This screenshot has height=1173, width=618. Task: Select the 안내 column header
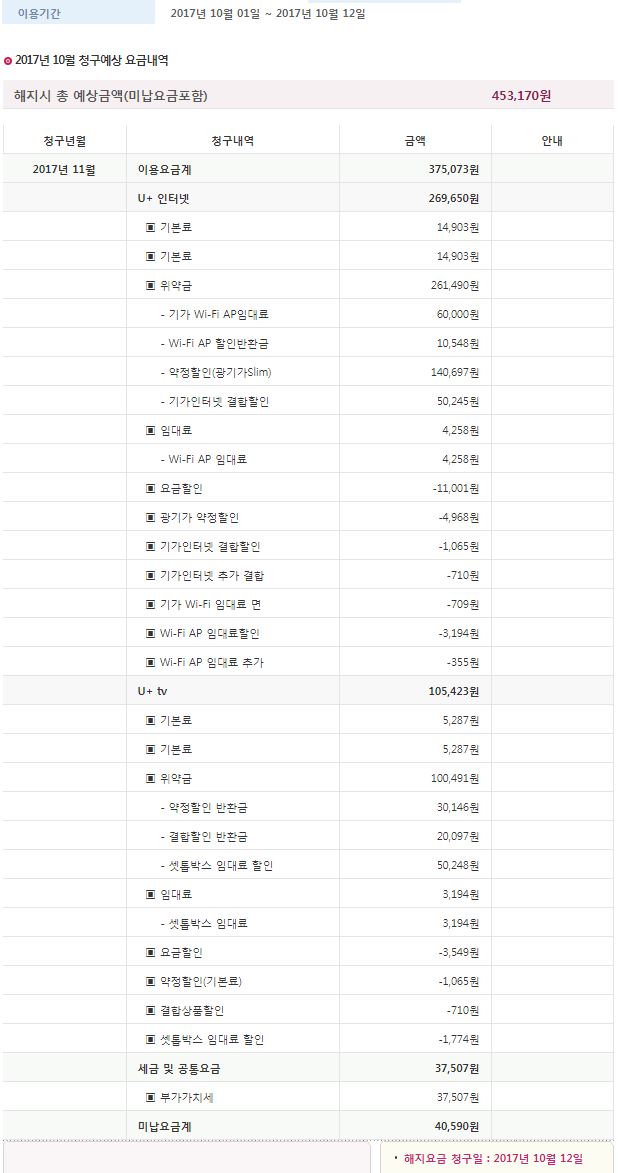coord(552,141)
